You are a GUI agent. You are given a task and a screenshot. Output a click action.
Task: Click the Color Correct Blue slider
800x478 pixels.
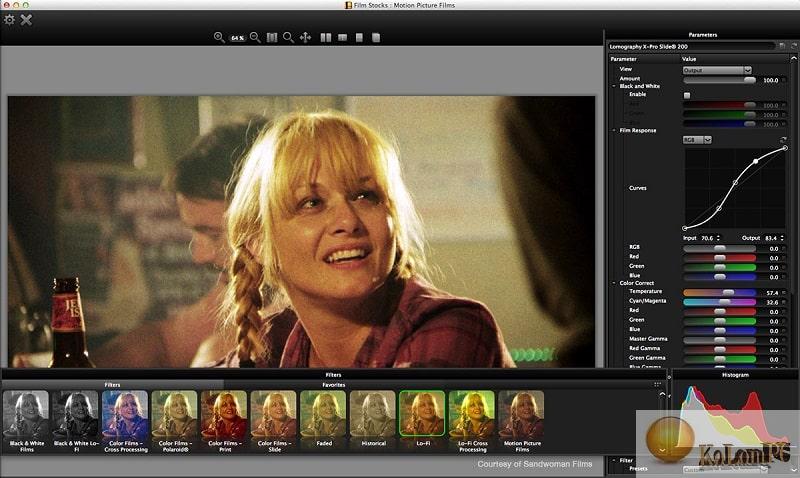pyautogui.click(x=719, y=331)
